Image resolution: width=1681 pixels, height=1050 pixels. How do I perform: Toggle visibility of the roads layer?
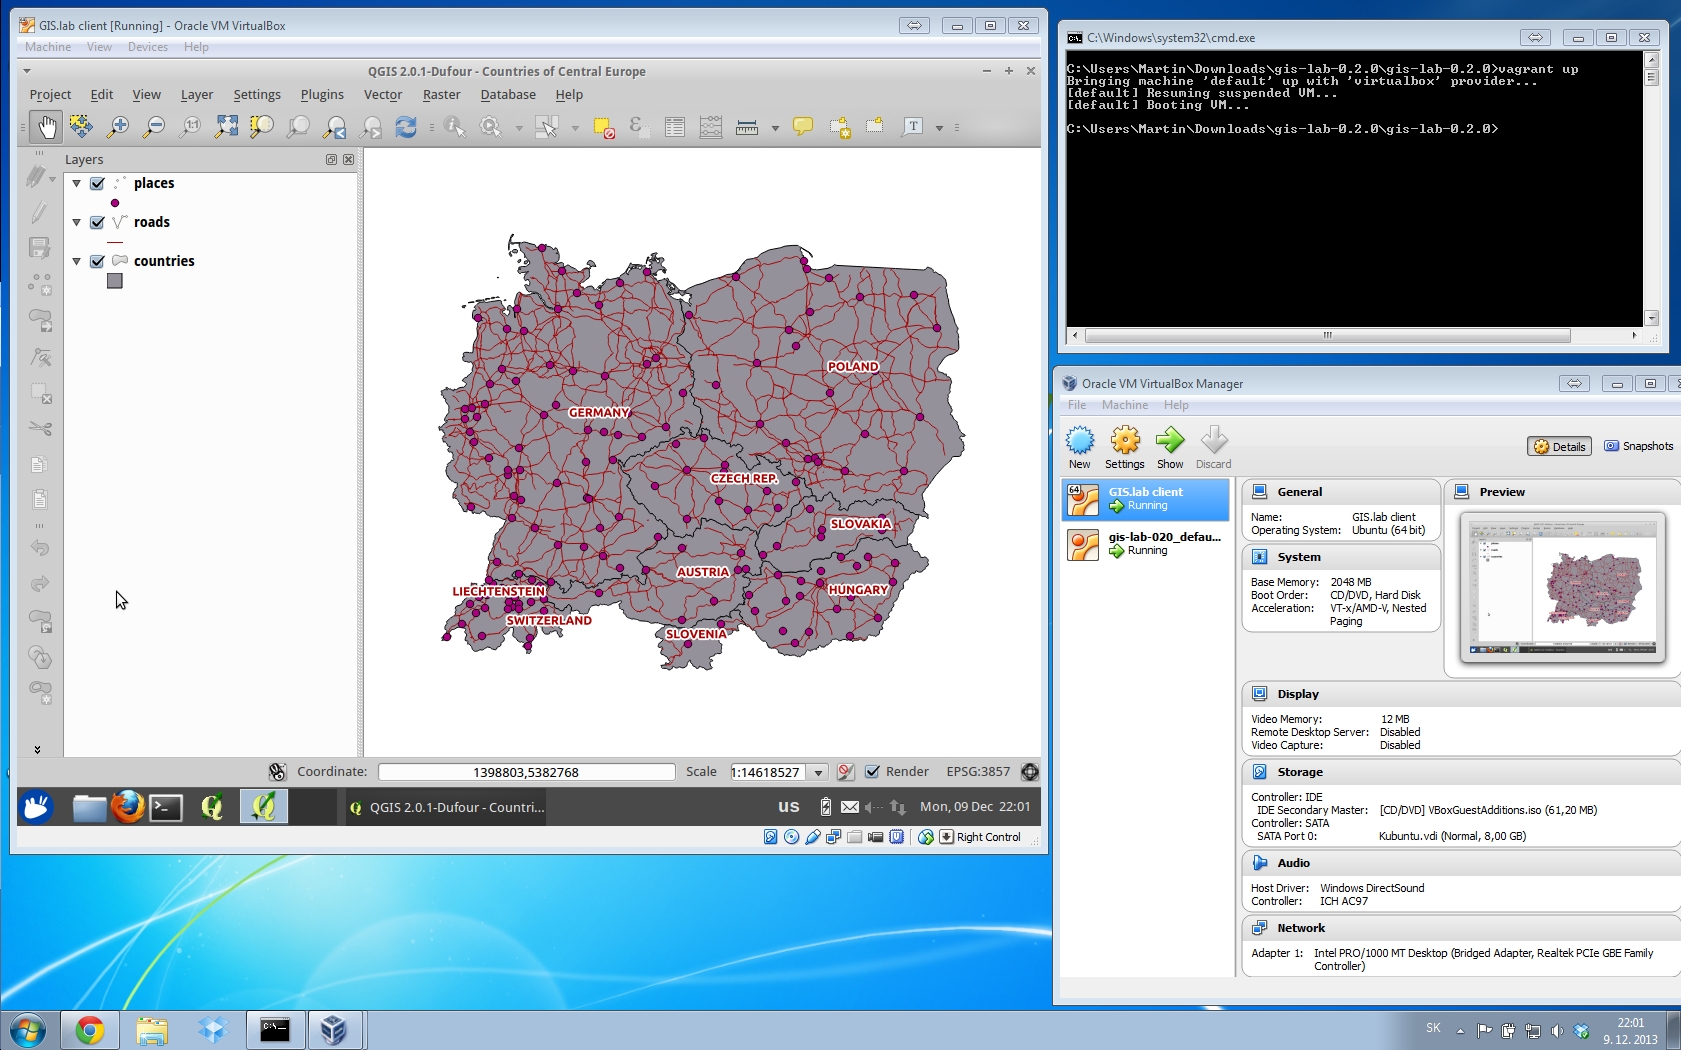click(97, 223)
